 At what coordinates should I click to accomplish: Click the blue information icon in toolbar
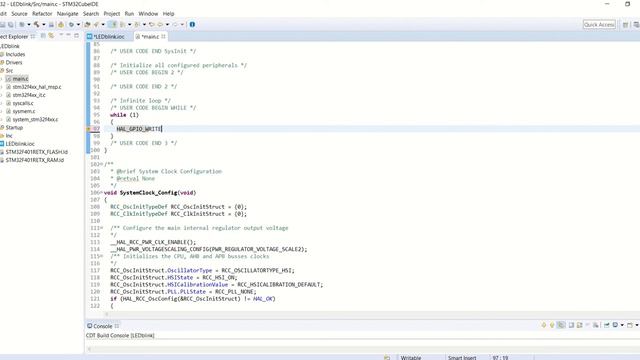192,24
